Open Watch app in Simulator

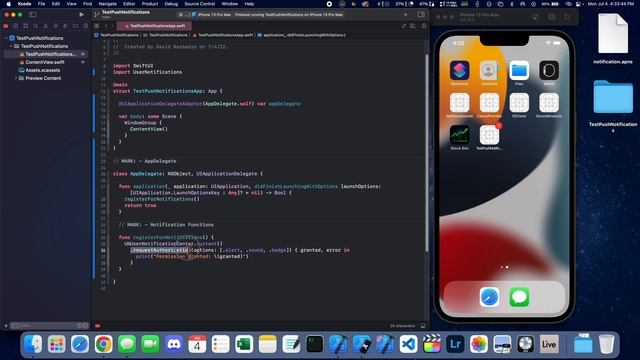tap(549, 71)
